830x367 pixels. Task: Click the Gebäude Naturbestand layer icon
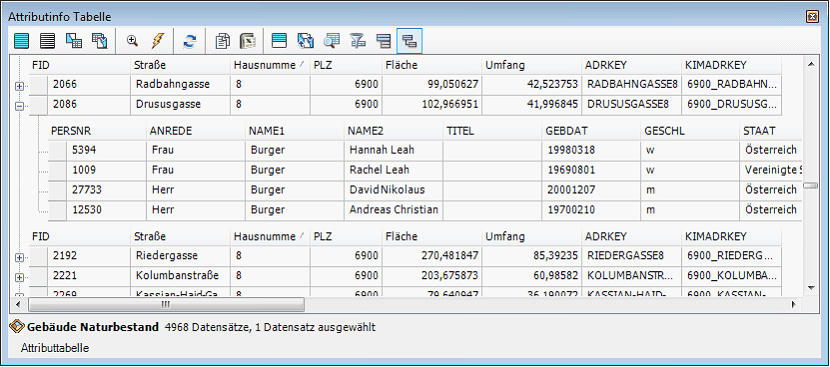click(x=16, y=327)
